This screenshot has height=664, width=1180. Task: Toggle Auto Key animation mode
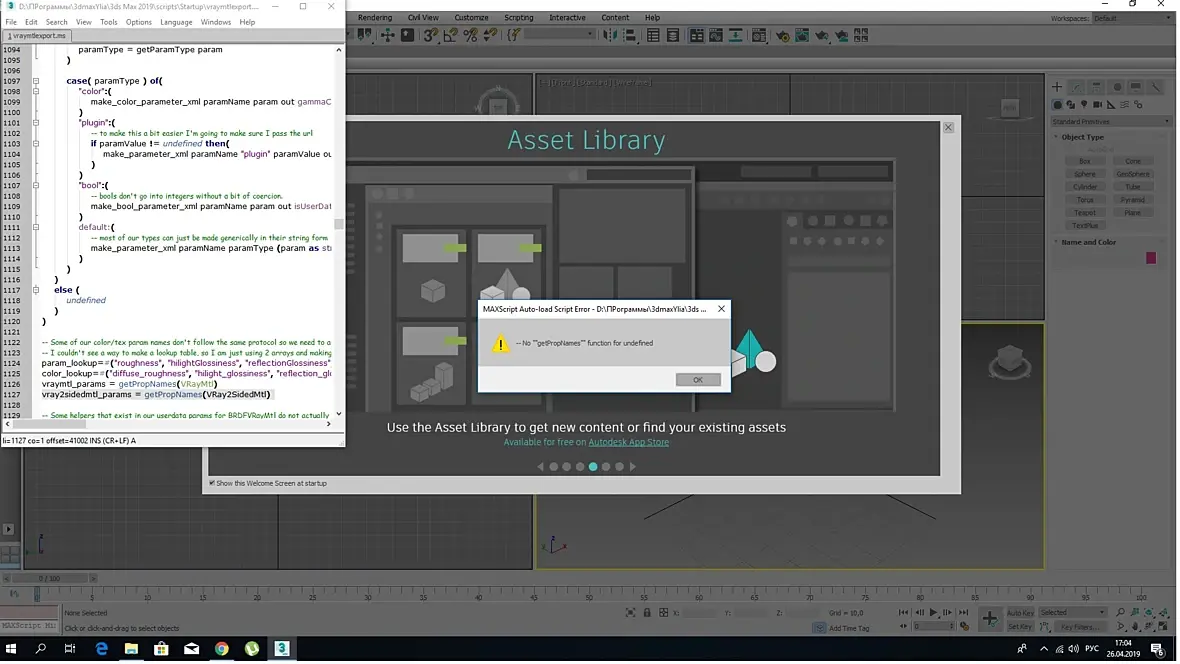(x=1020, y=612)
